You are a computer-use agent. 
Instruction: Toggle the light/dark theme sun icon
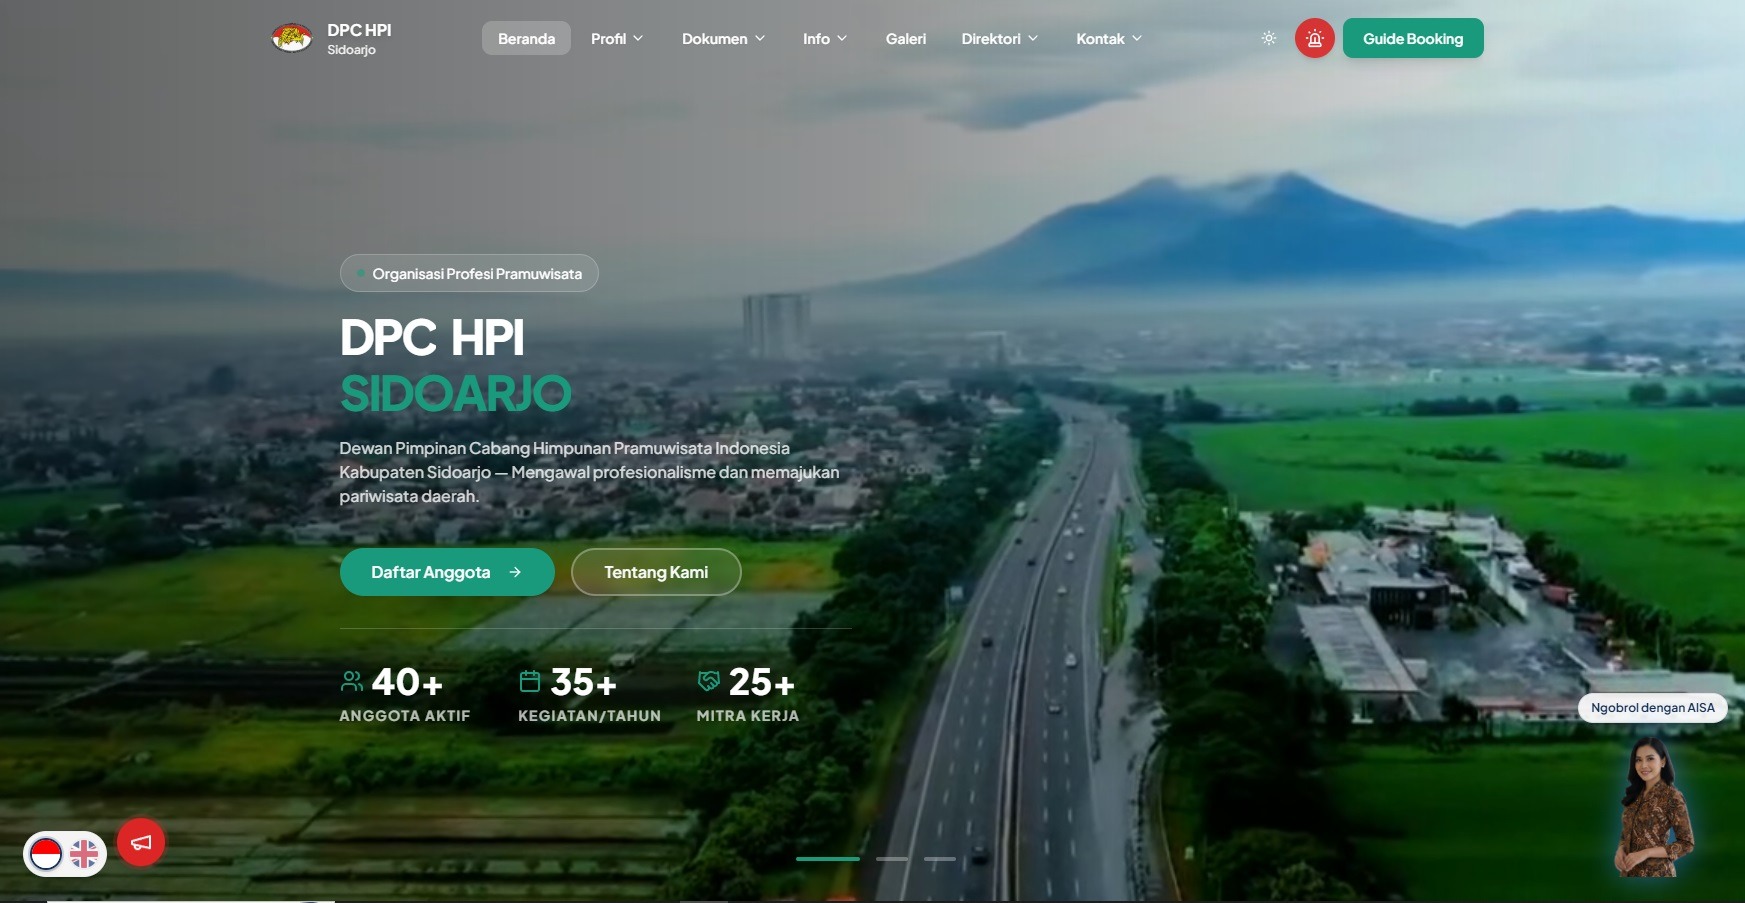1268,38
